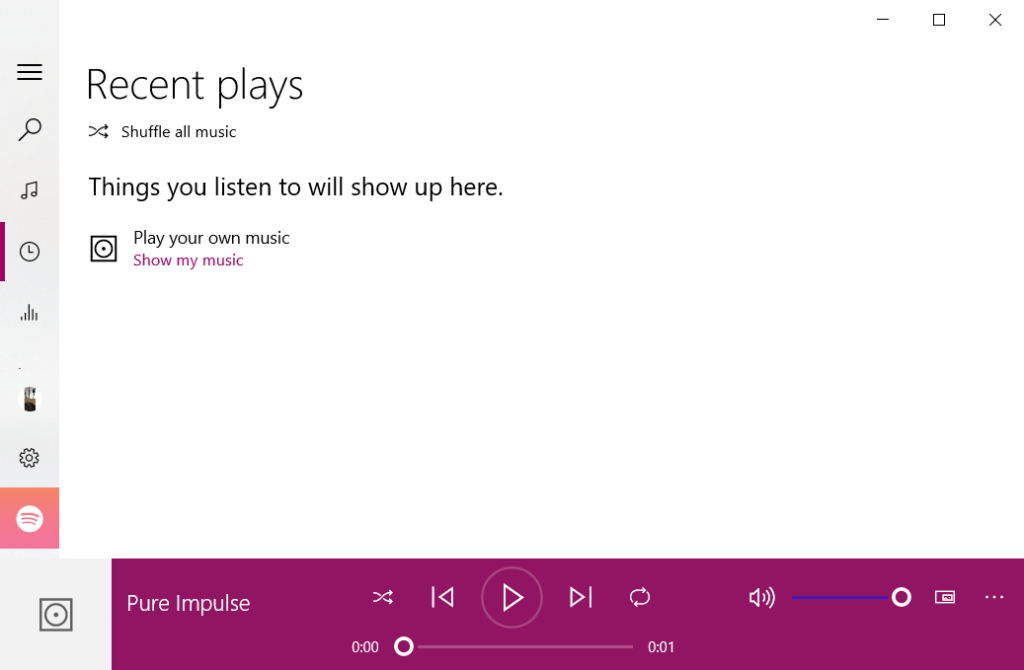Click the Spotify logo tile
The width and height of the screenshot is (1024, 670).
(29, 518)
